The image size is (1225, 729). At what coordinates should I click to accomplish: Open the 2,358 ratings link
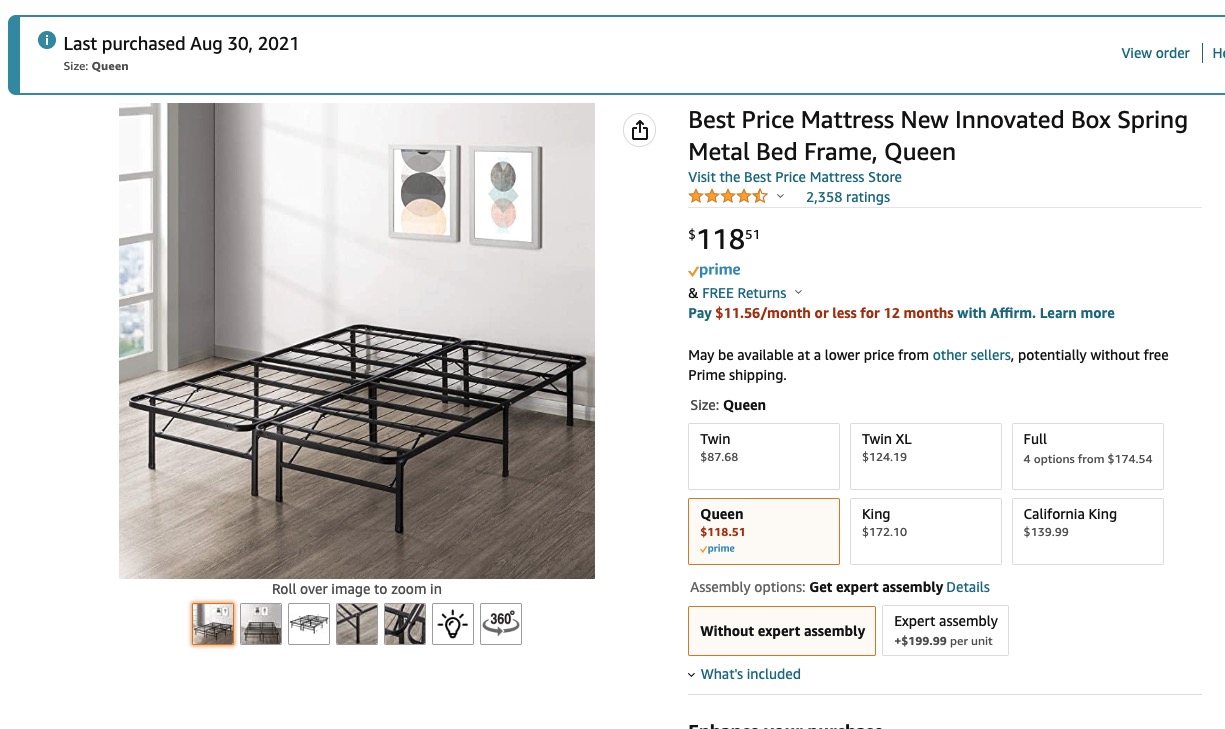pos(848,197)
